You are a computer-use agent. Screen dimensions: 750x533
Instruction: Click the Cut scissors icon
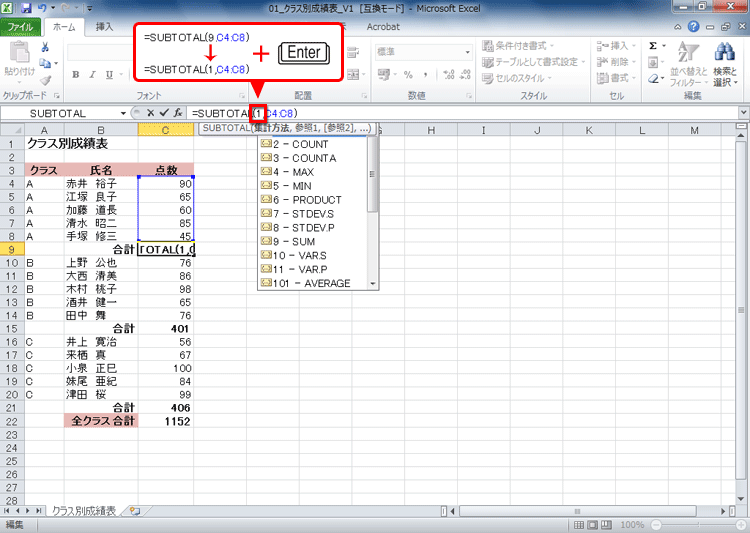click(x=45, y=47)
